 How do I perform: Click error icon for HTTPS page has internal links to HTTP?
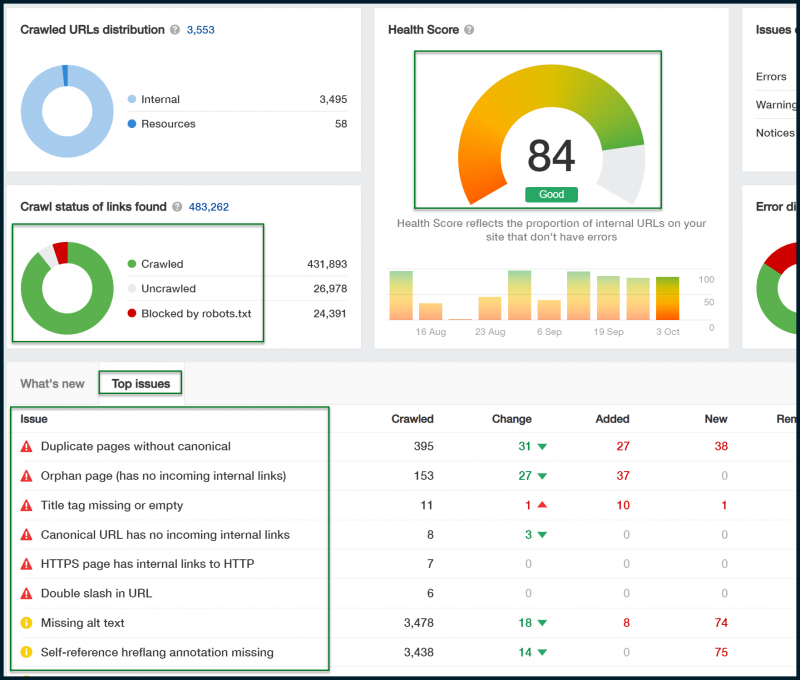coord(27,564)
